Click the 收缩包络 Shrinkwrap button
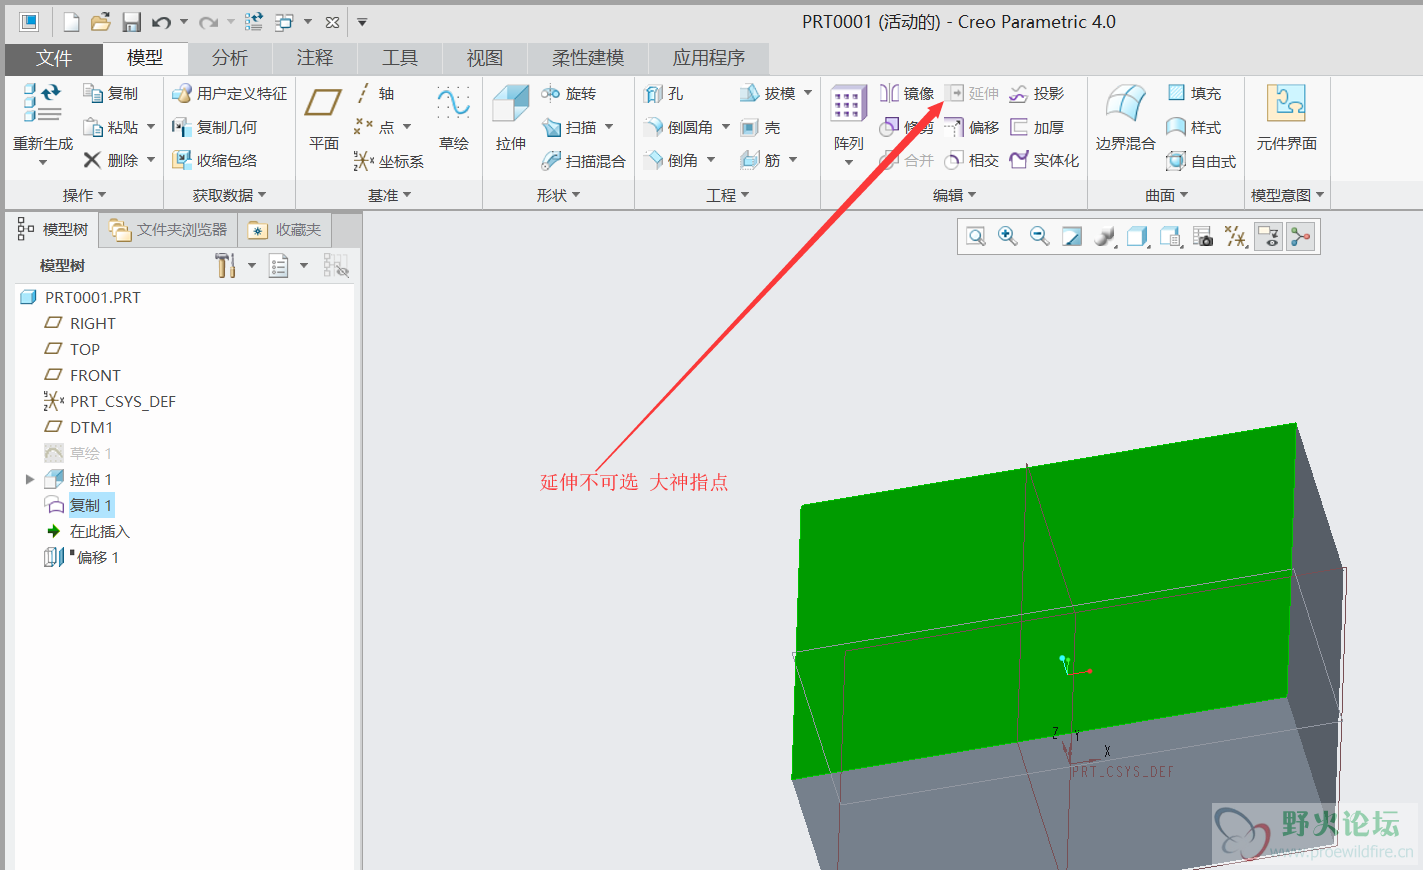 [214, 160]
